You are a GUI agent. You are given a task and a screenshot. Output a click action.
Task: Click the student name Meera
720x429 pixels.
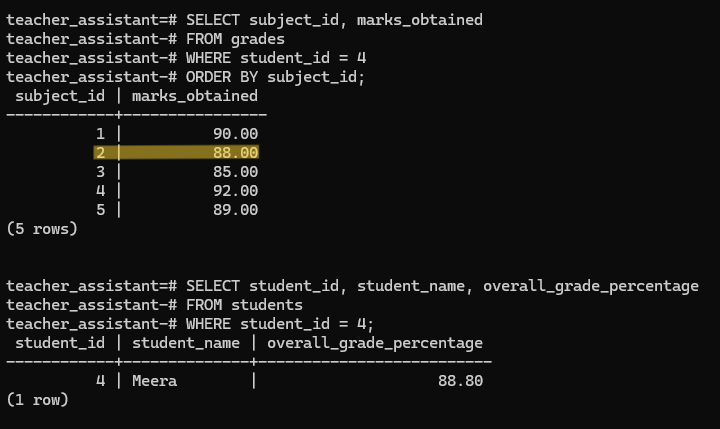(154, 381)
